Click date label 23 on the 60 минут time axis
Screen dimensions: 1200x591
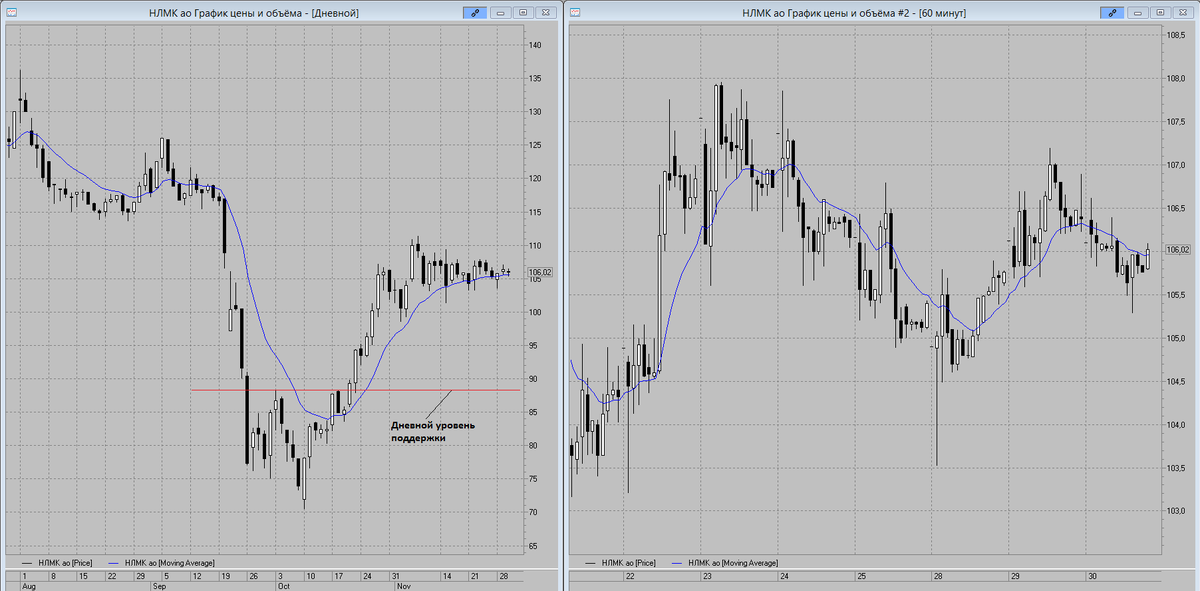[707, 576]
